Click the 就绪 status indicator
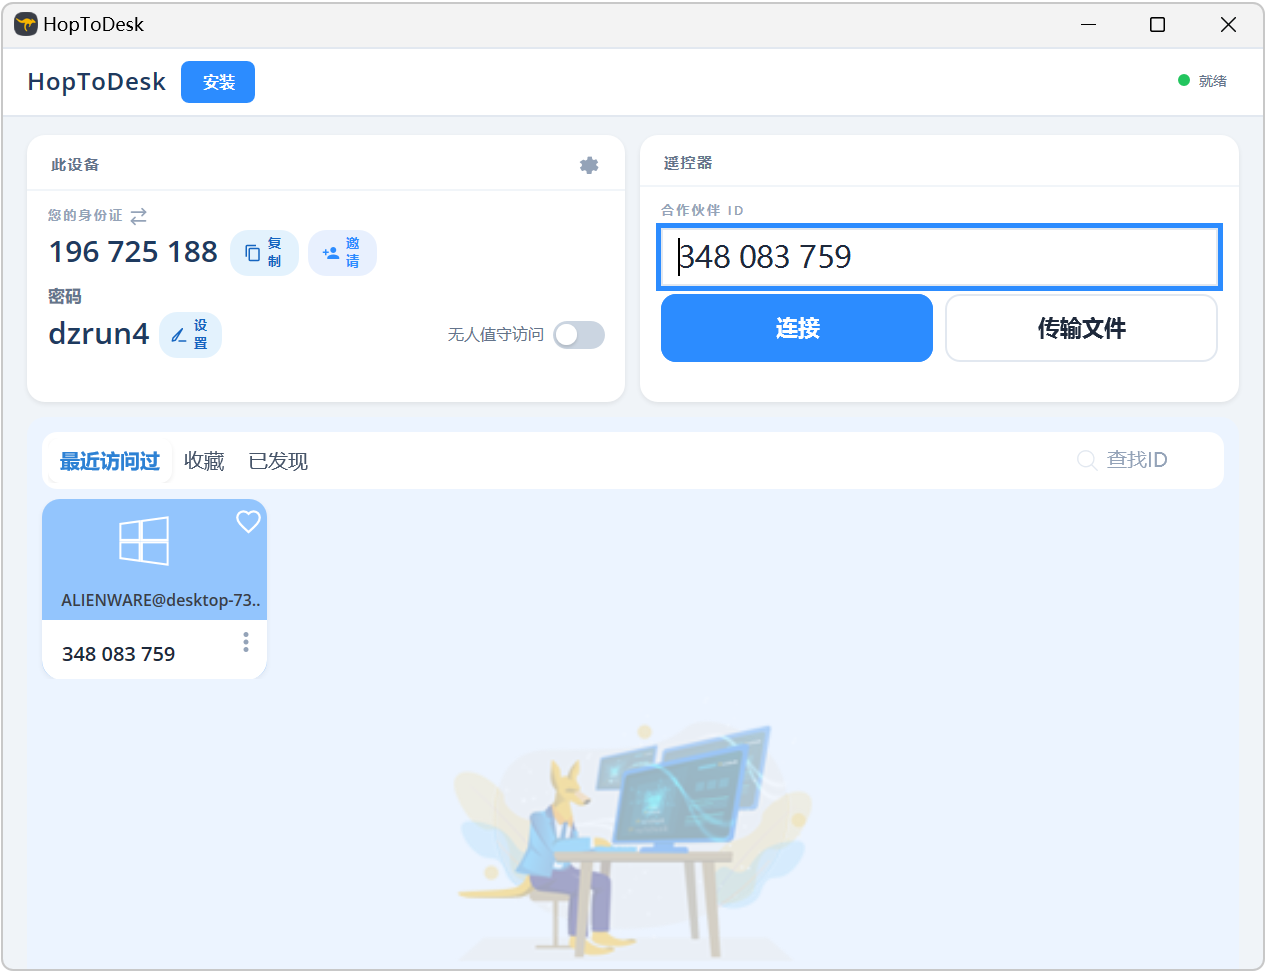Screen dimensions: 1266x973 pyautogui.click(x=1202, y=81)
